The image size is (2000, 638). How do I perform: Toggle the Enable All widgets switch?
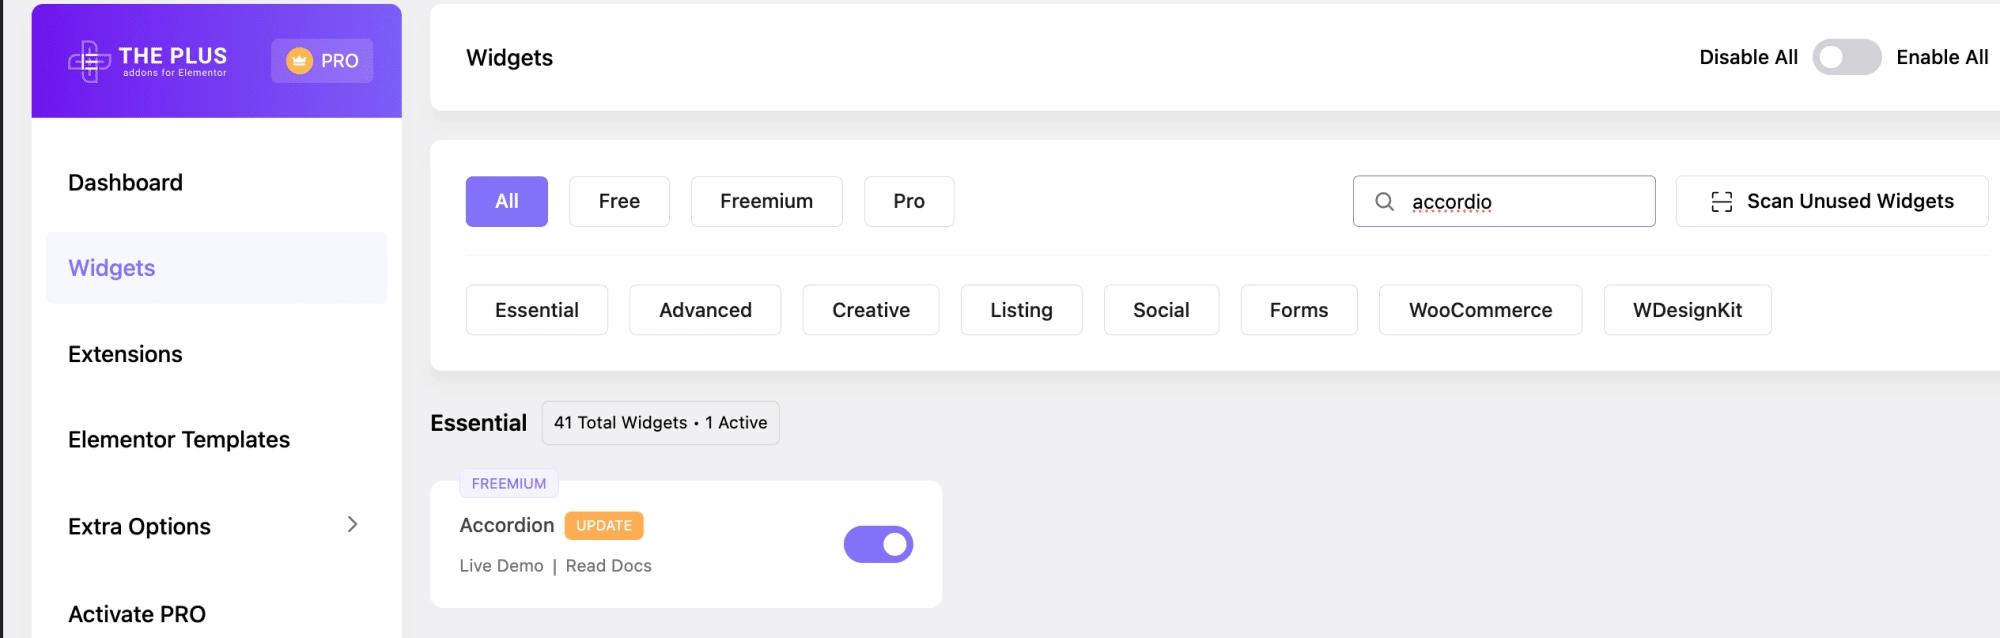point(1845,57)
